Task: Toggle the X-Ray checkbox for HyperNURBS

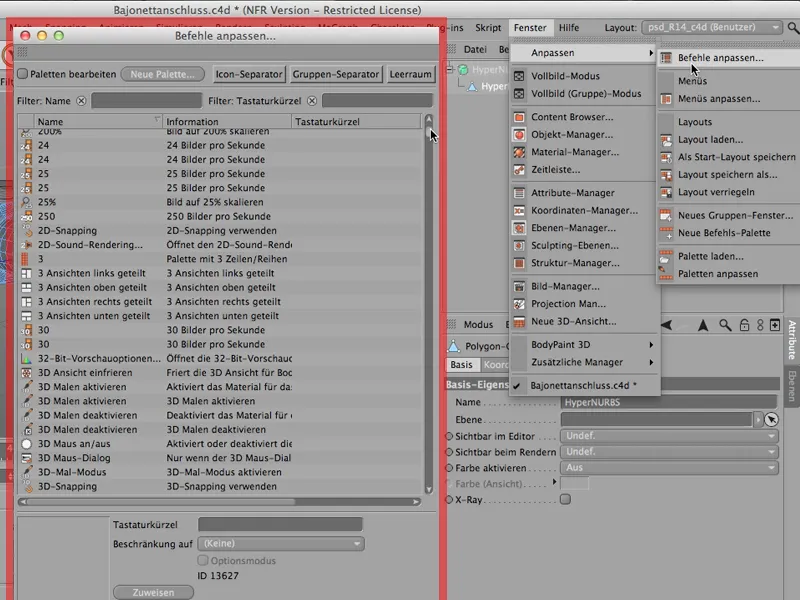Action: pos(565,498)
